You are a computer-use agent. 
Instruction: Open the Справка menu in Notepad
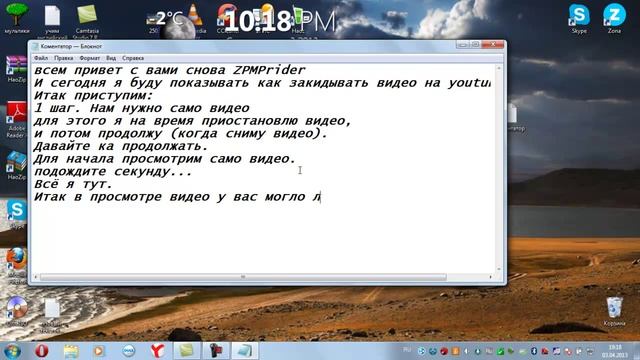click(x=133, y=58)
